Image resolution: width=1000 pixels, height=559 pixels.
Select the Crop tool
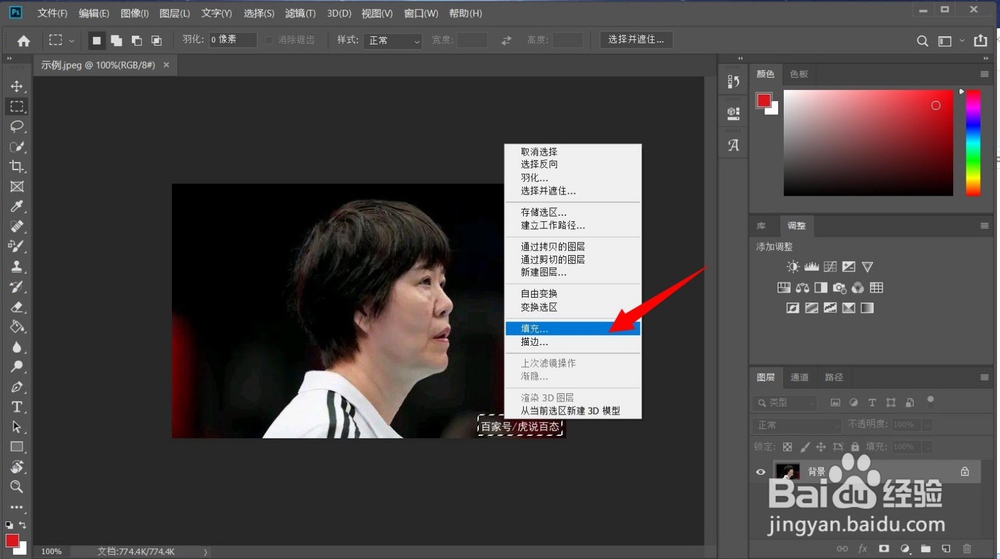pyautogui.click(x=17, y=166)
